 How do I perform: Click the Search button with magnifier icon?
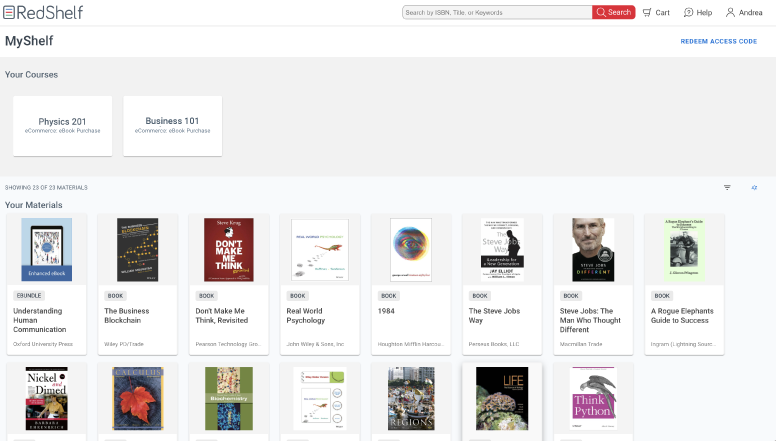coord(613,12)
